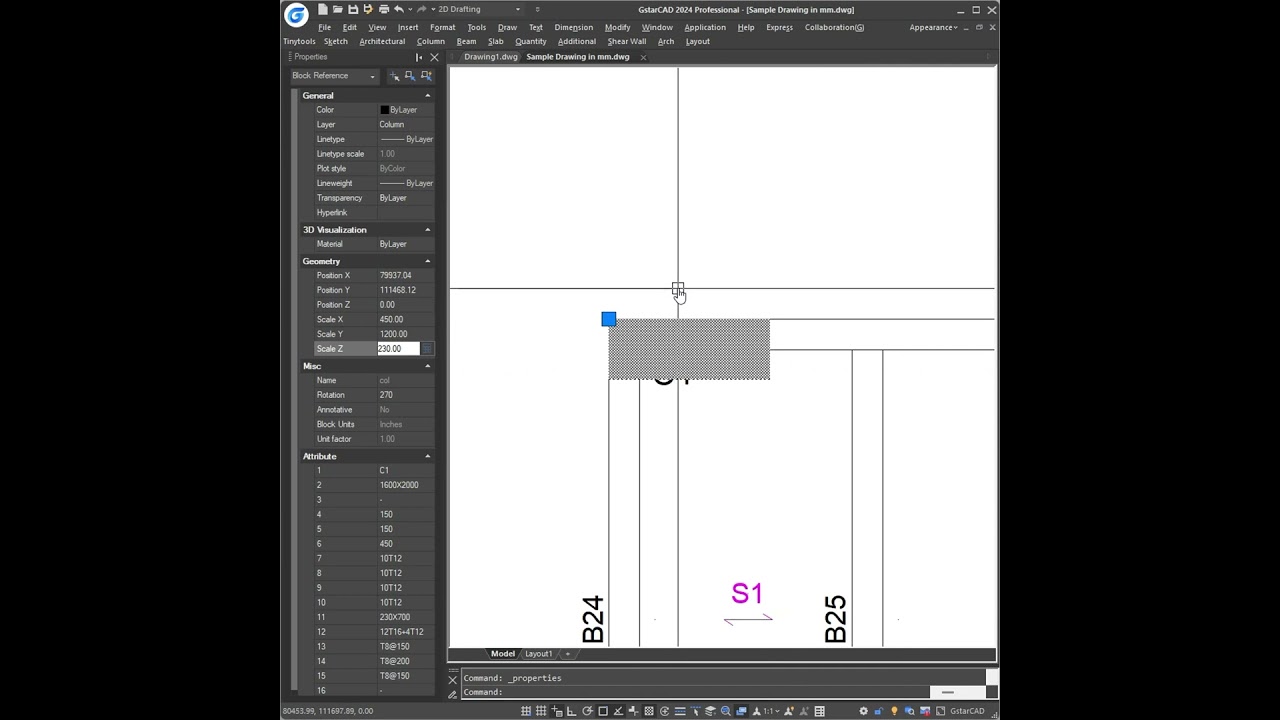The height and width of the screenshot is (720, 1280).
Task: Open the Dimension menu
Action: [573, 27]
